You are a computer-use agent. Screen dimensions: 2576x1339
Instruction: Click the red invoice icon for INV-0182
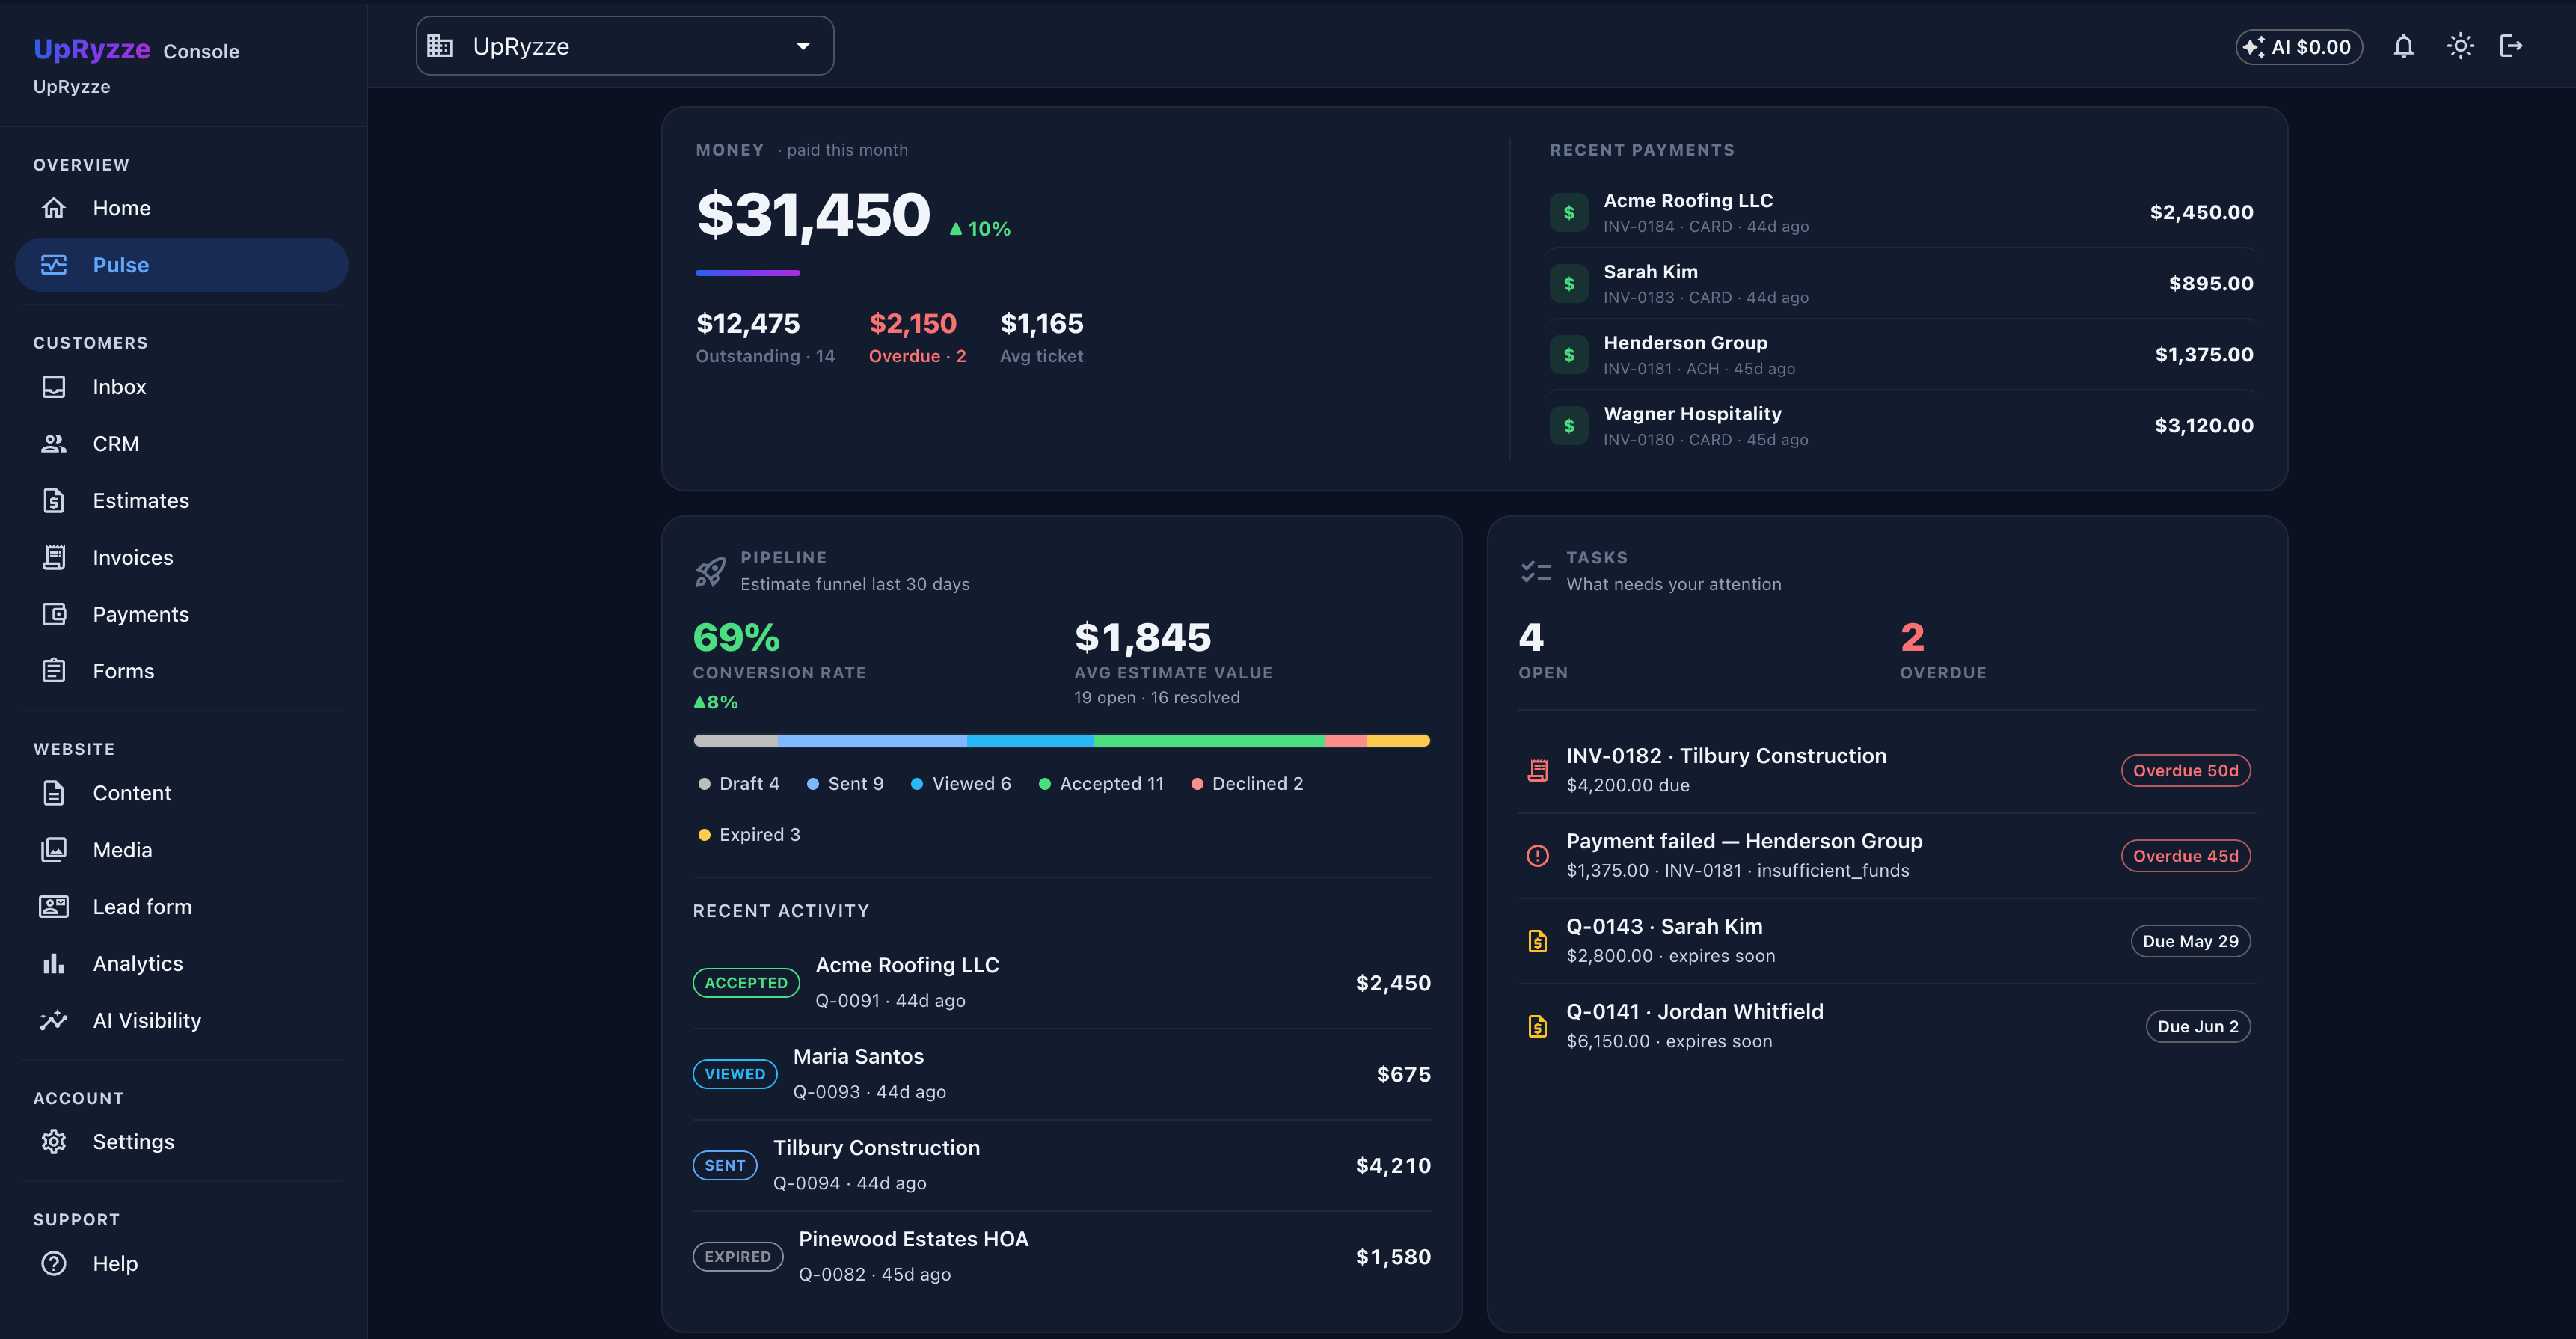click(1538, 771)
